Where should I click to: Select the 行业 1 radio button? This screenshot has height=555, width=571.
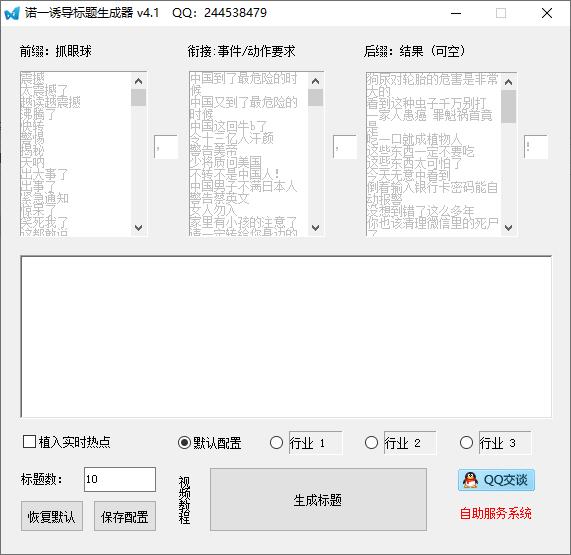(276, 443)
